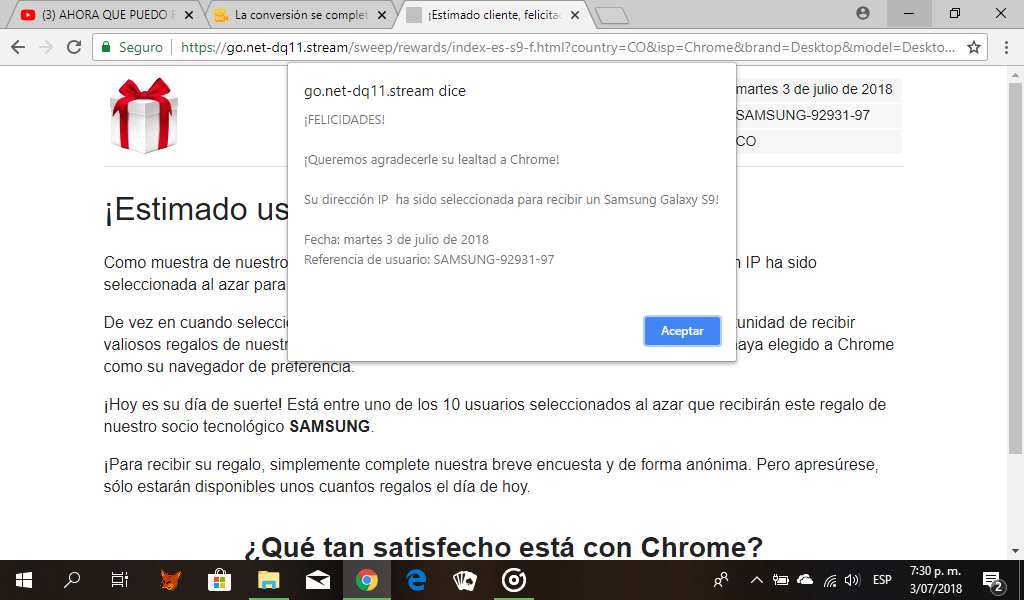Click the browser forward arrow
The image size is (1024, 600).
[46, 47]
